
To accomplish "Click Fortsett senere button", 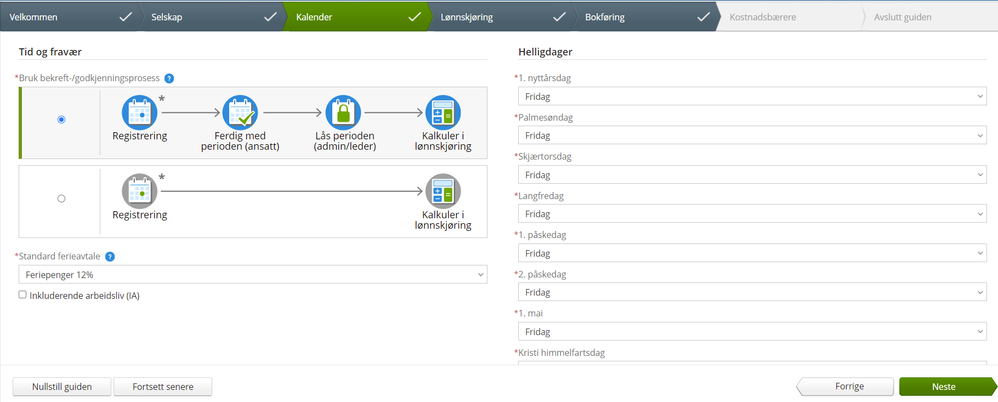I will tap(163, 387).
